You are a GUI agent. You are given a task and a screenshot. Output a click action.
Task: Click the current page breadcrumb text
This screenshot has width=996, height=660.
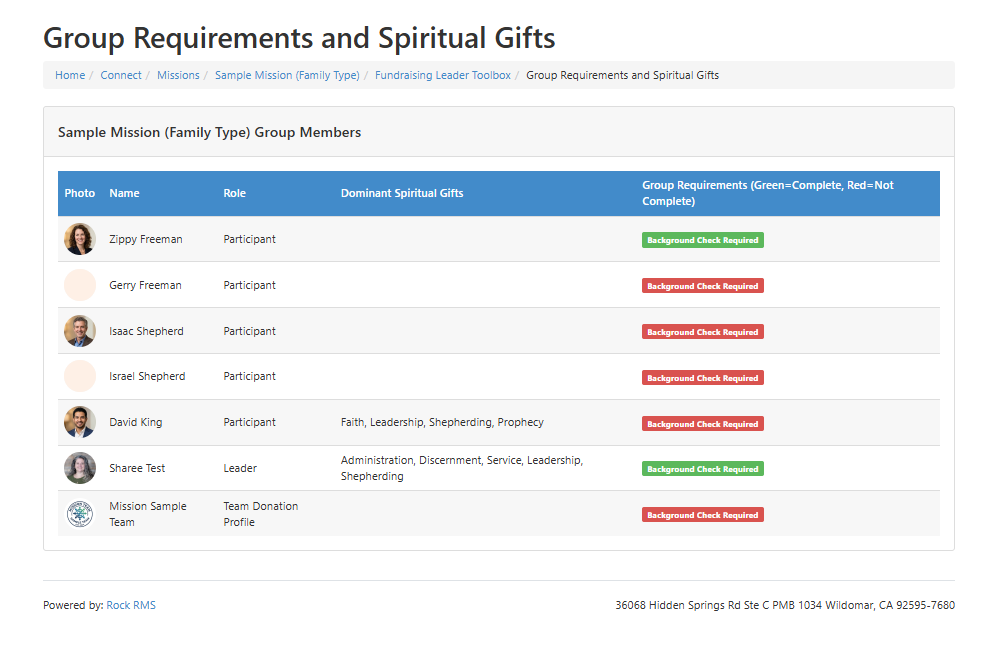pos(622,75)
